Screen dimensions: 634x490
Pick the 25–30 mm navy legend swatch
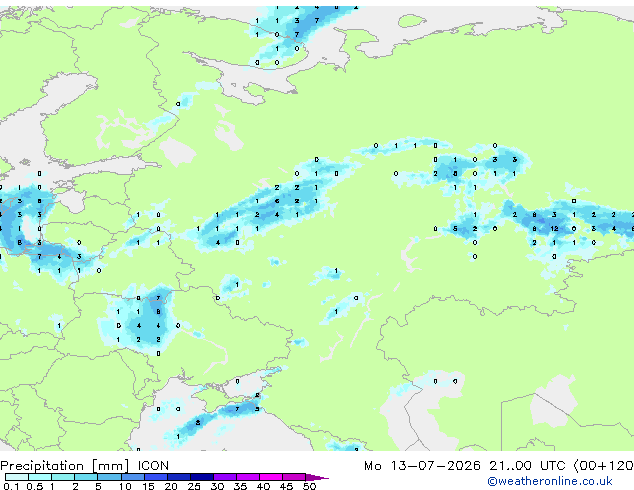coord(202,477)
